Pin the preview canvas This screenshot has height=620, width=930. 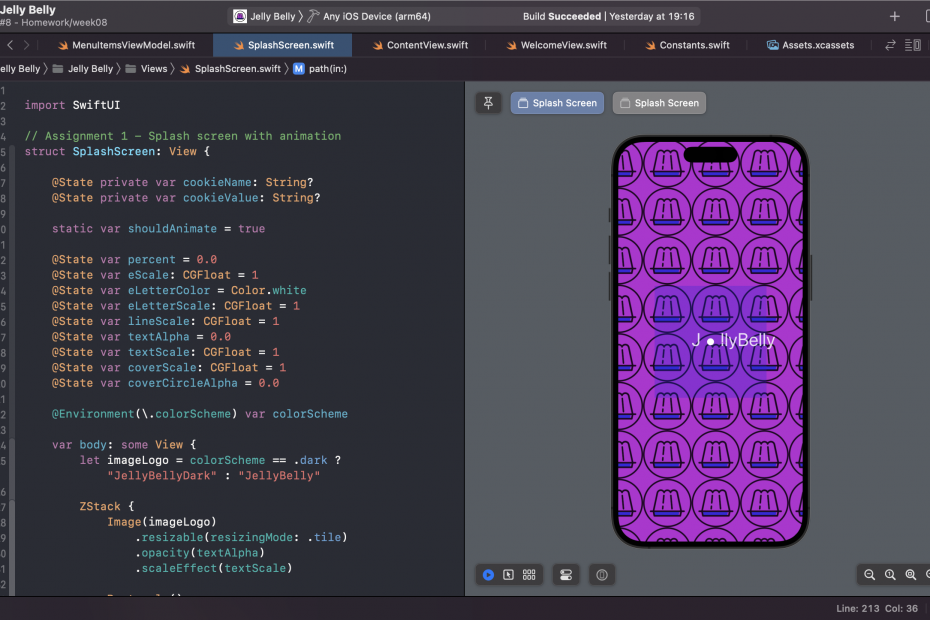pyautogui.click(x=488, y=103)
